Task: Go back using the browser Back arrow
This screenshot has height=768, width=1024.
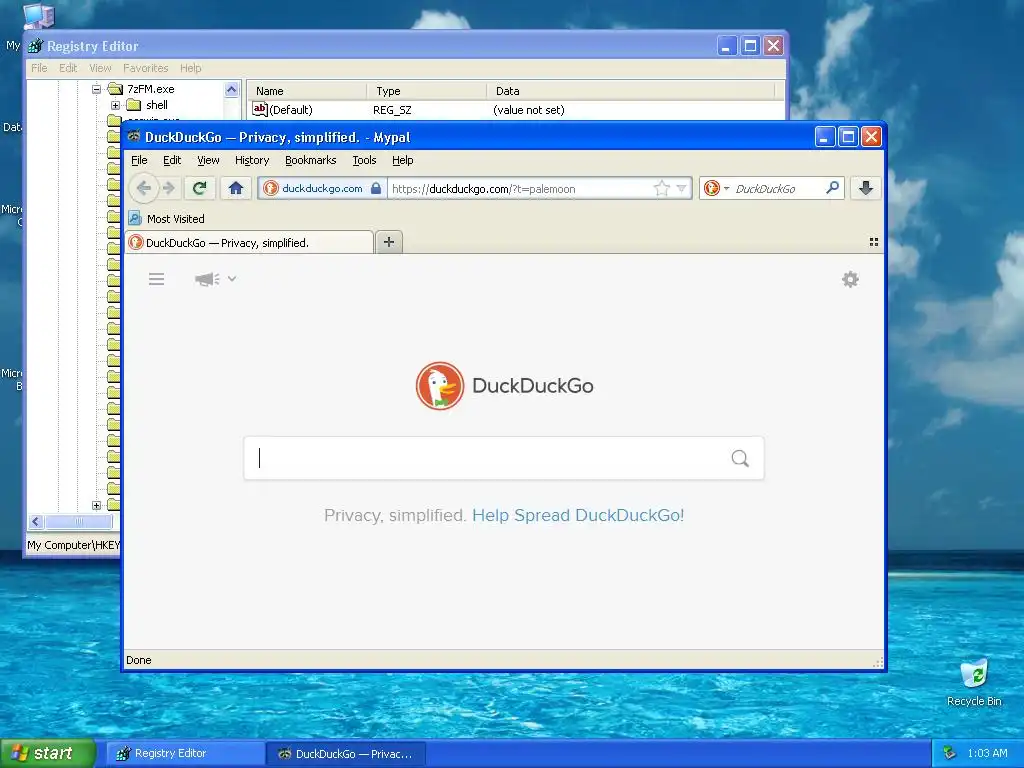Action: (144, 188)
